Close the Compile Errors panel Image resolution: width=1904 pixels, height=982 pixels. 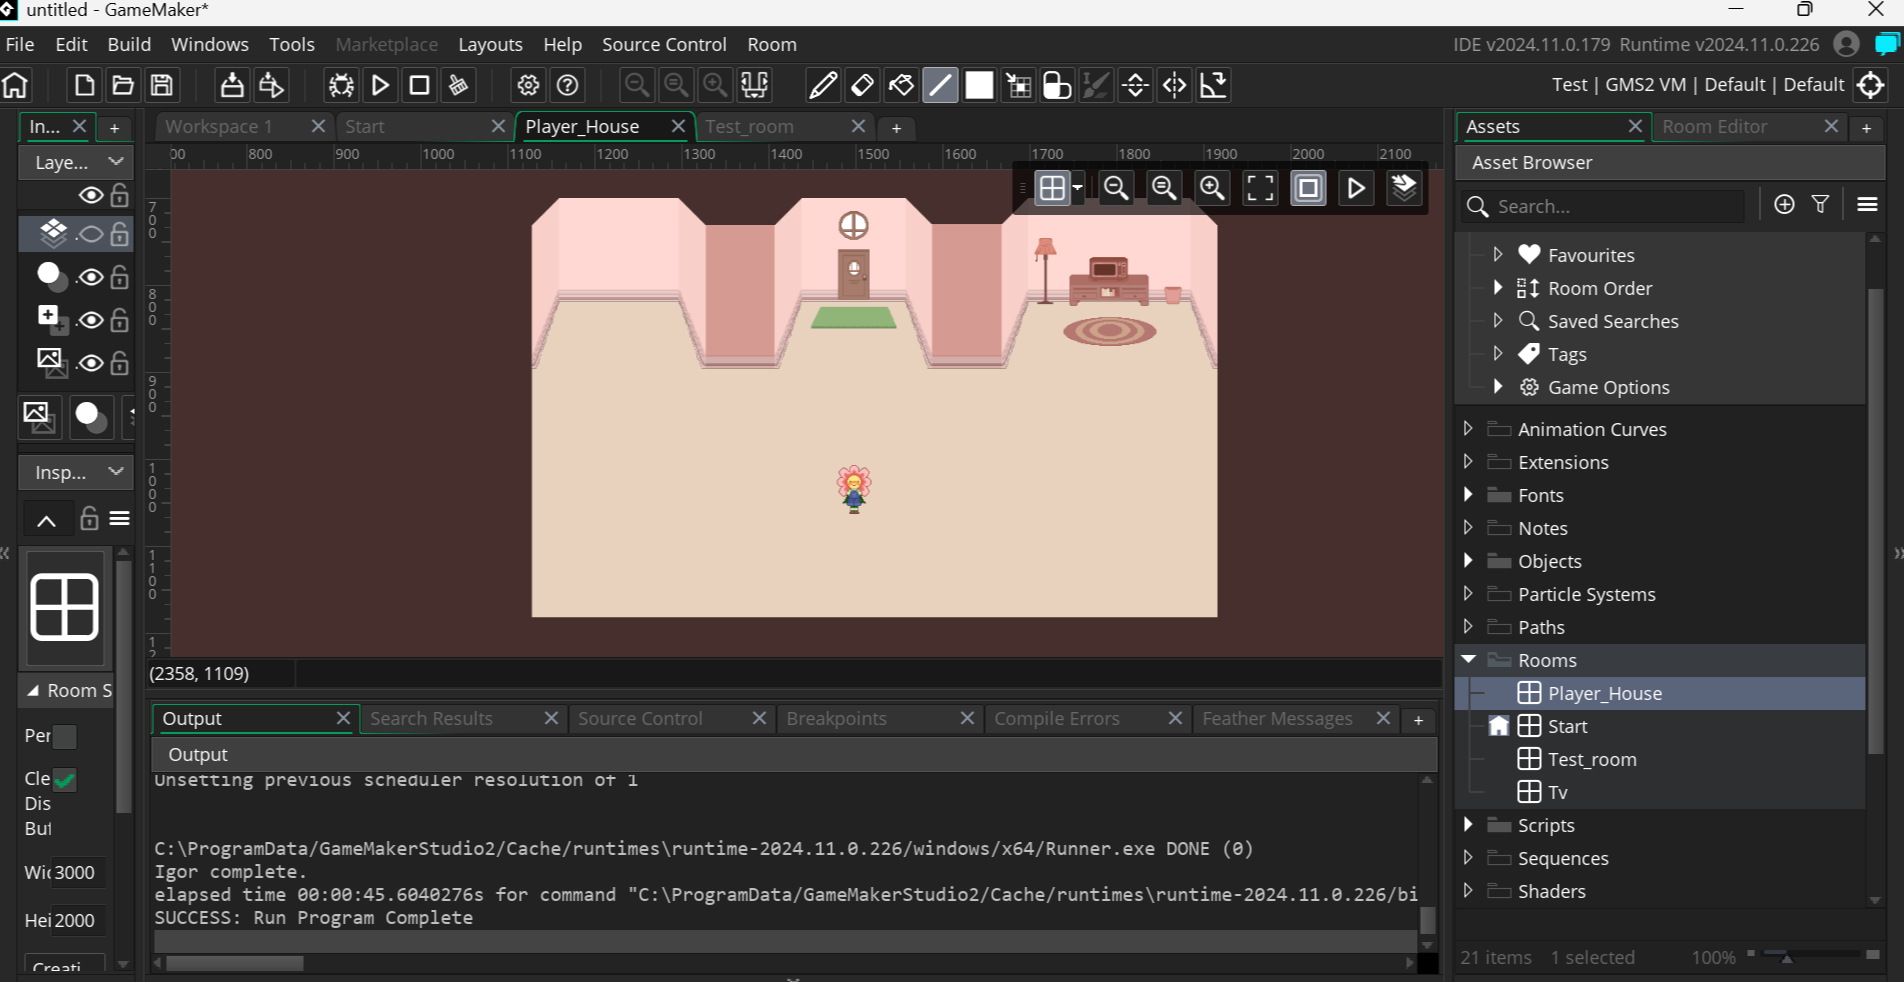[x=1174, y=718]
